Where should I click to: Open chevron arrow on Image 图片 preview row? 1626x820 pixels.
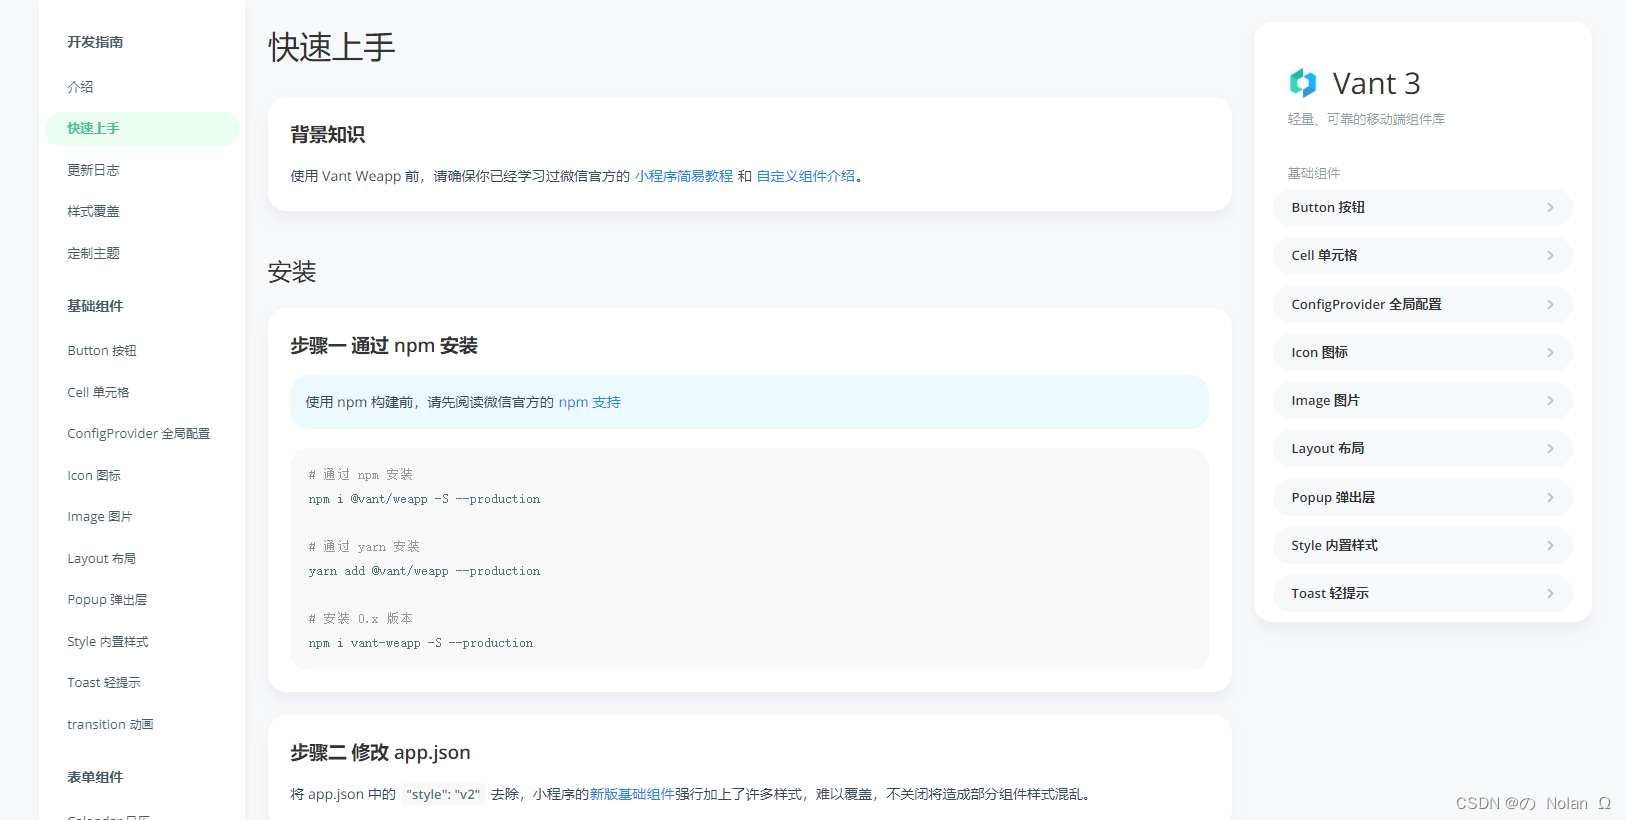click(1550, 401)
